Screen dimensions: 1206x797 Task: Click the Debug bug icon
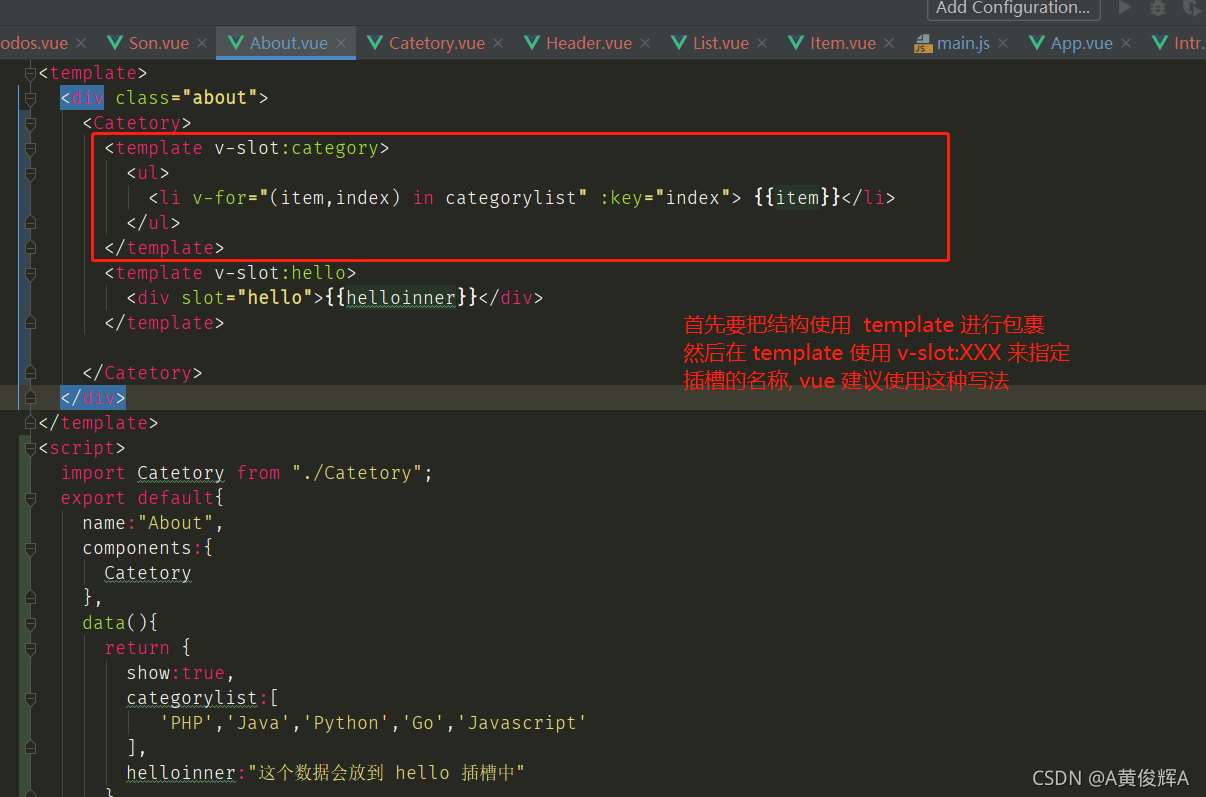[1158, 8]
